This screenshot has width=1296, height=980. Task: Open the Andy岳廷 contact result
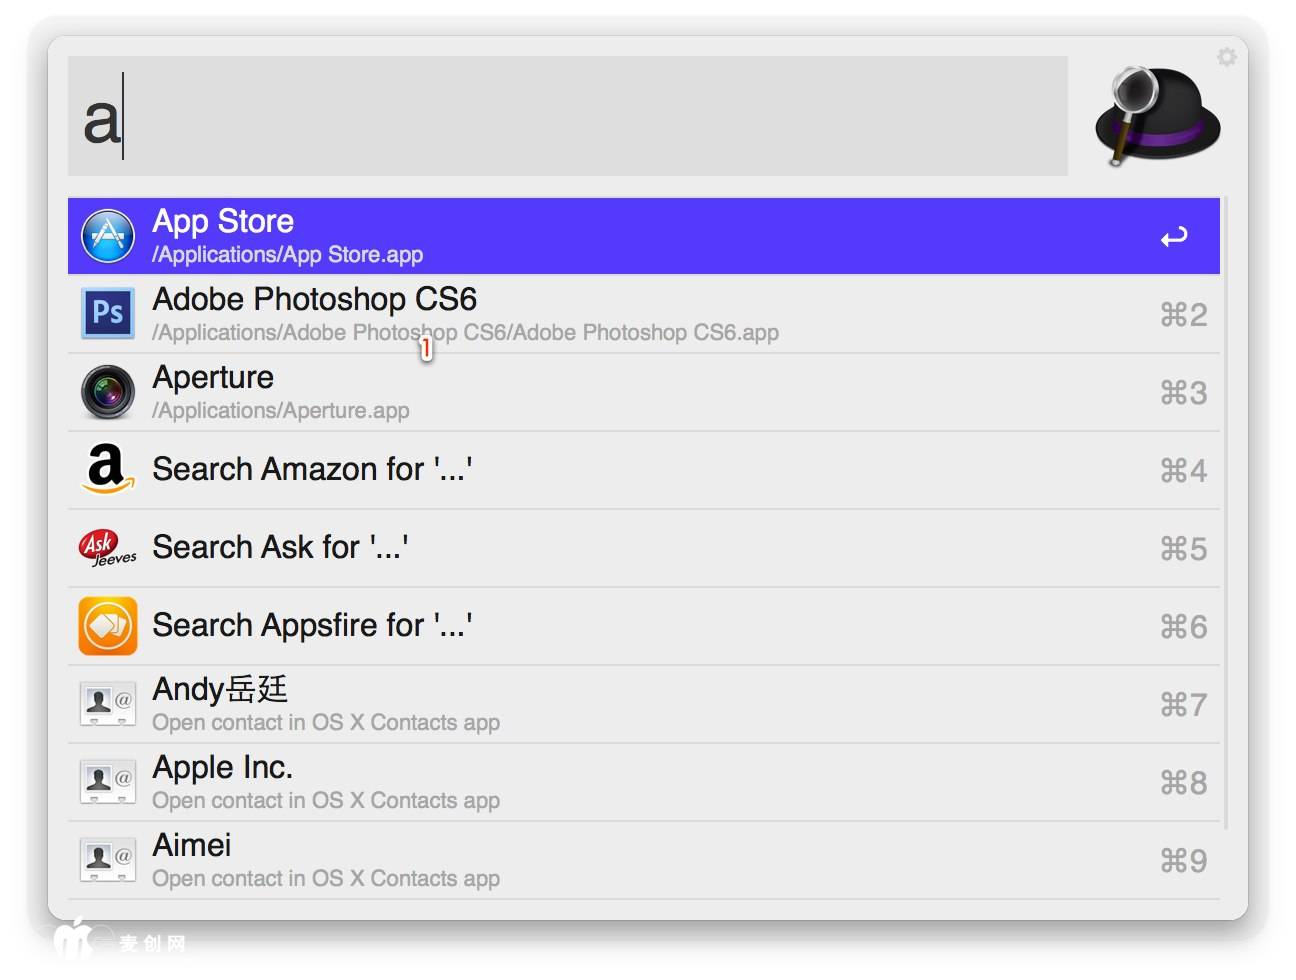(640, 704)
